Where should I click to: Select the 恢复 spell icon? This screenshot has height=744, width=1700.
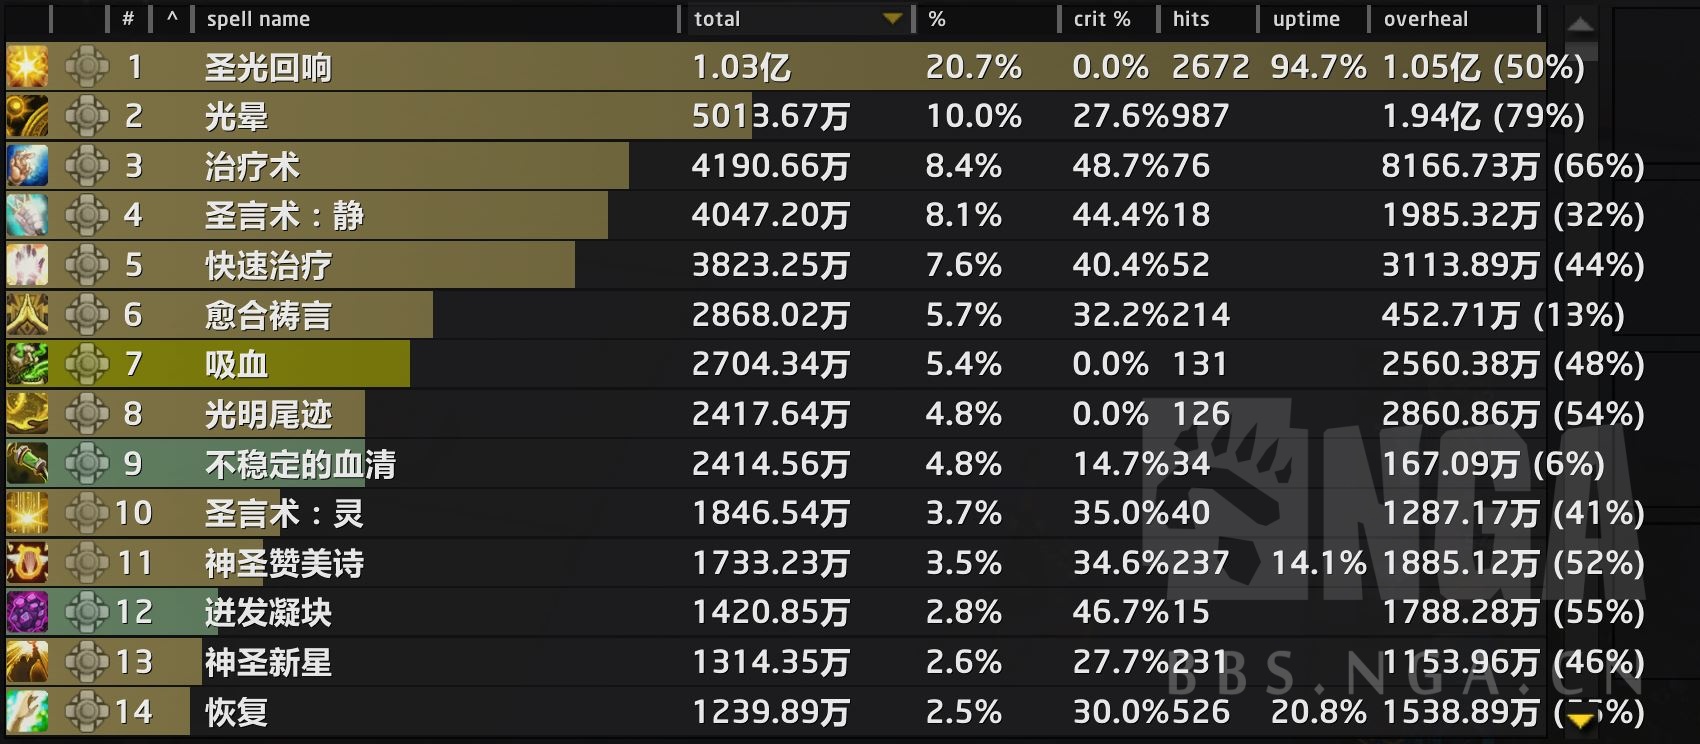pos(27,711)
